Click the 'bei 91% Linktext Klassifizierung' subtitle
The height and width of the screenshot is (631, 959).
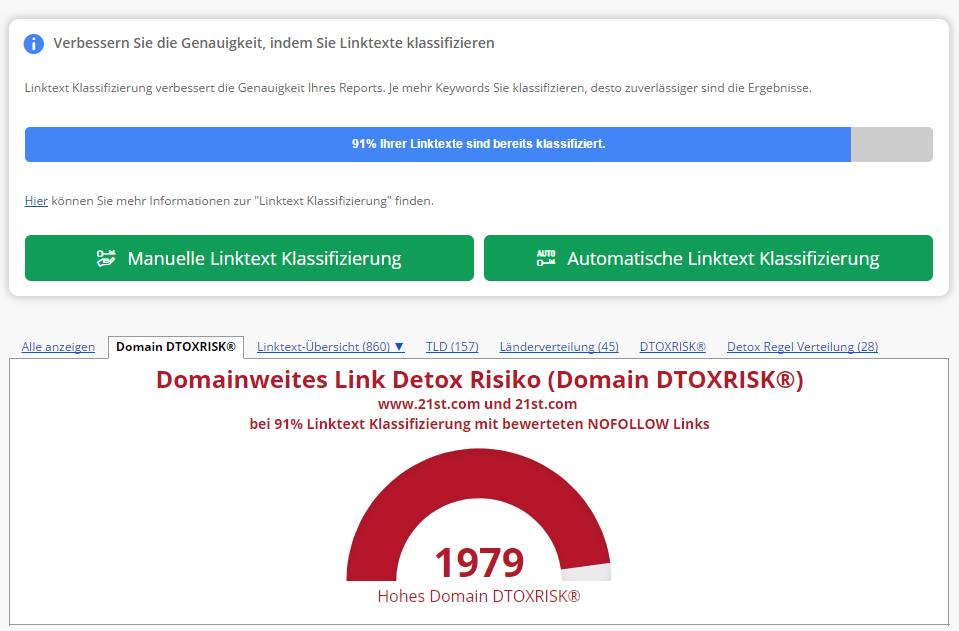(x=480, y=424)
